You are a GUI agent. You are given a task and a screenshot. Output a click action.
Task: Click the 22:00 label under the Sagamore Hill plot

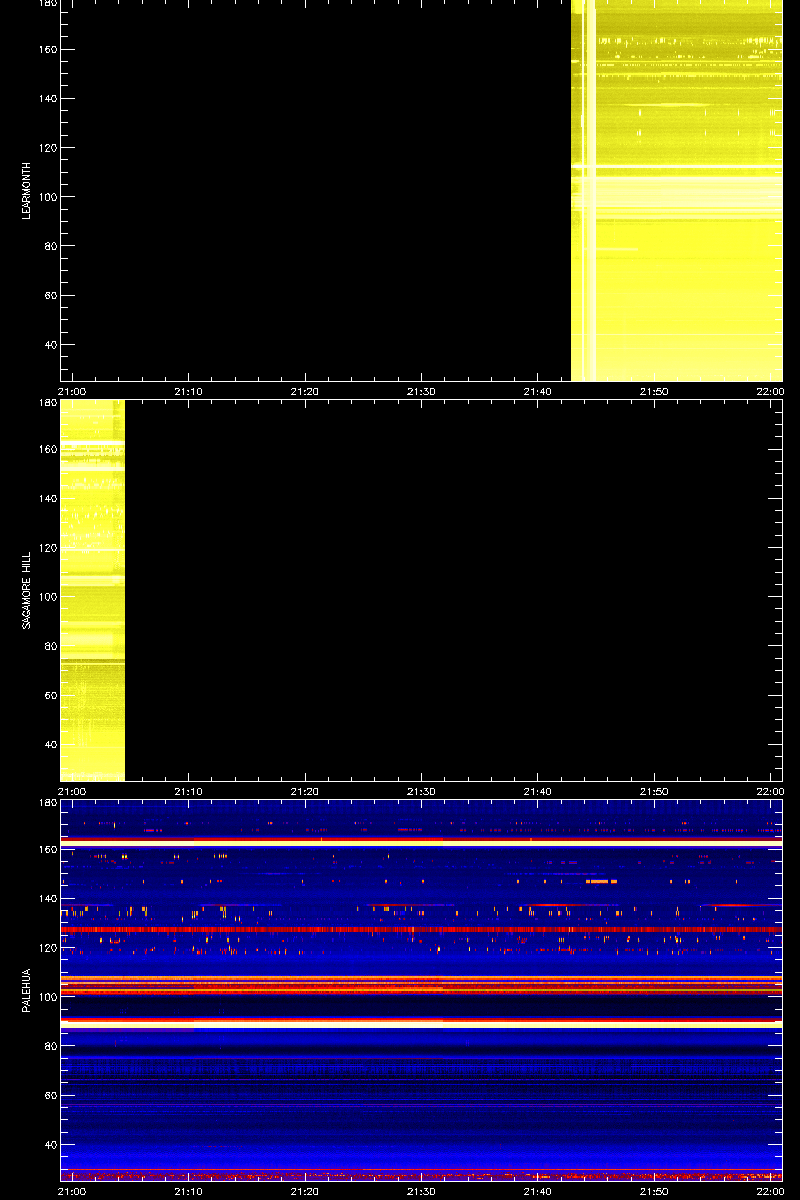point(770,791)
